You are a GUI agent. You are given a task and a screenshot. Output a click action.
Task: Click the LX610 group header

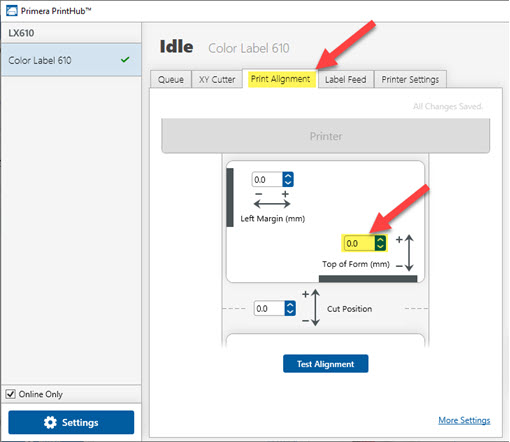pos(71,33)
